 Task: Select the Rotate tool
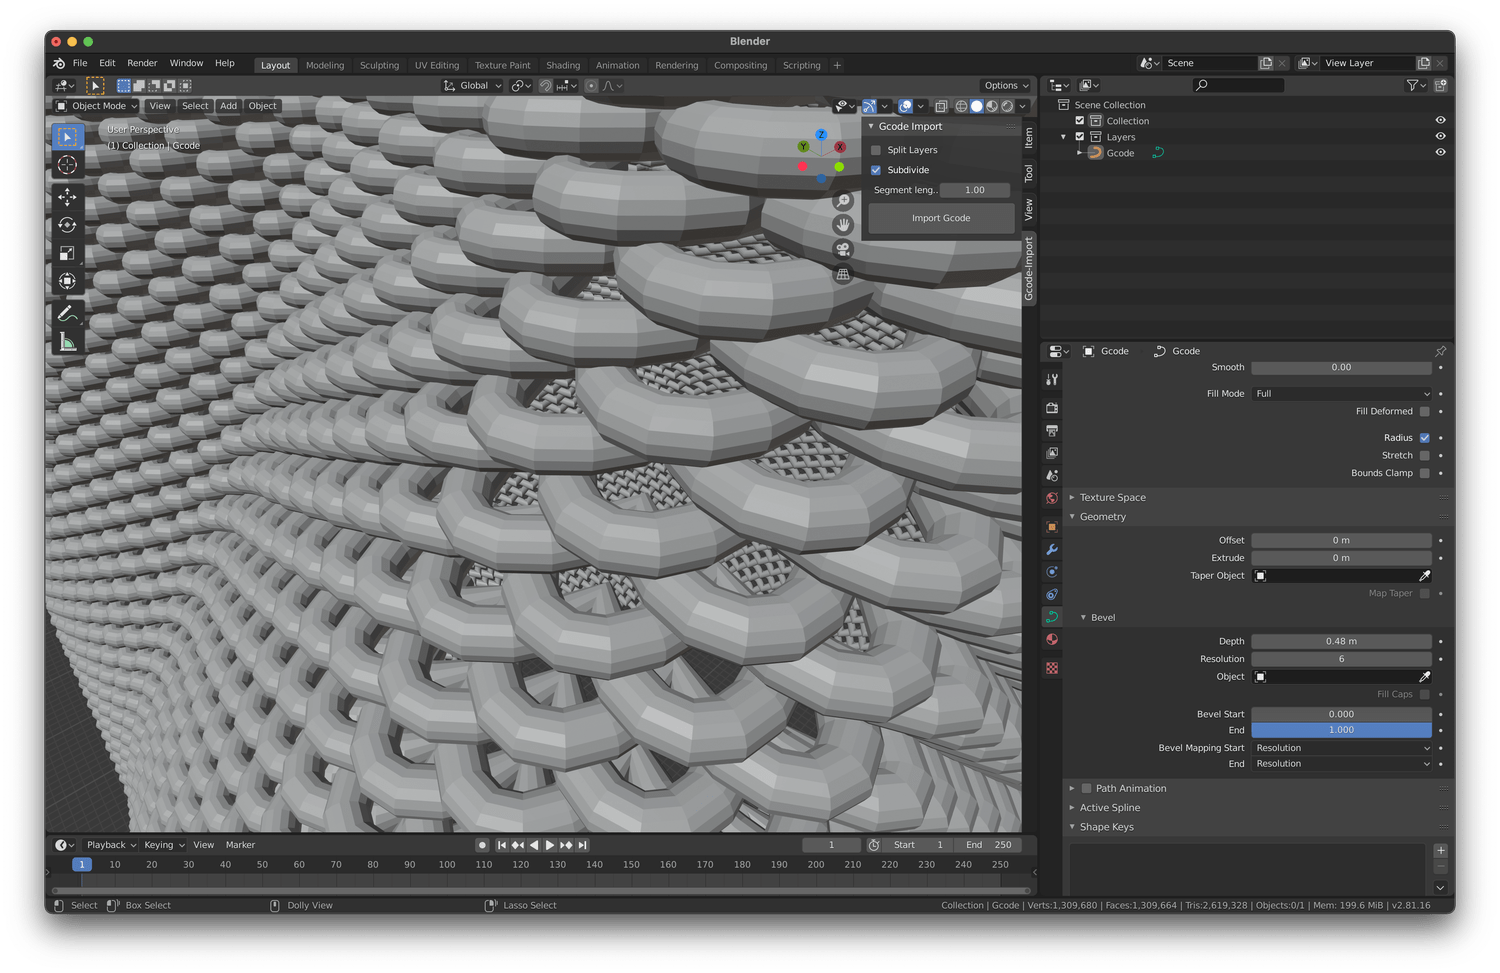(x=67, y=225)
